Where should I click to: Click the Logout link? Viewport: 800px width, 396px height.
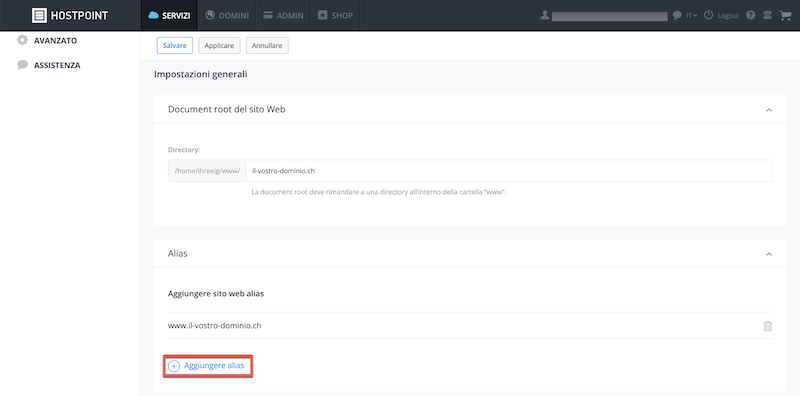728,16
